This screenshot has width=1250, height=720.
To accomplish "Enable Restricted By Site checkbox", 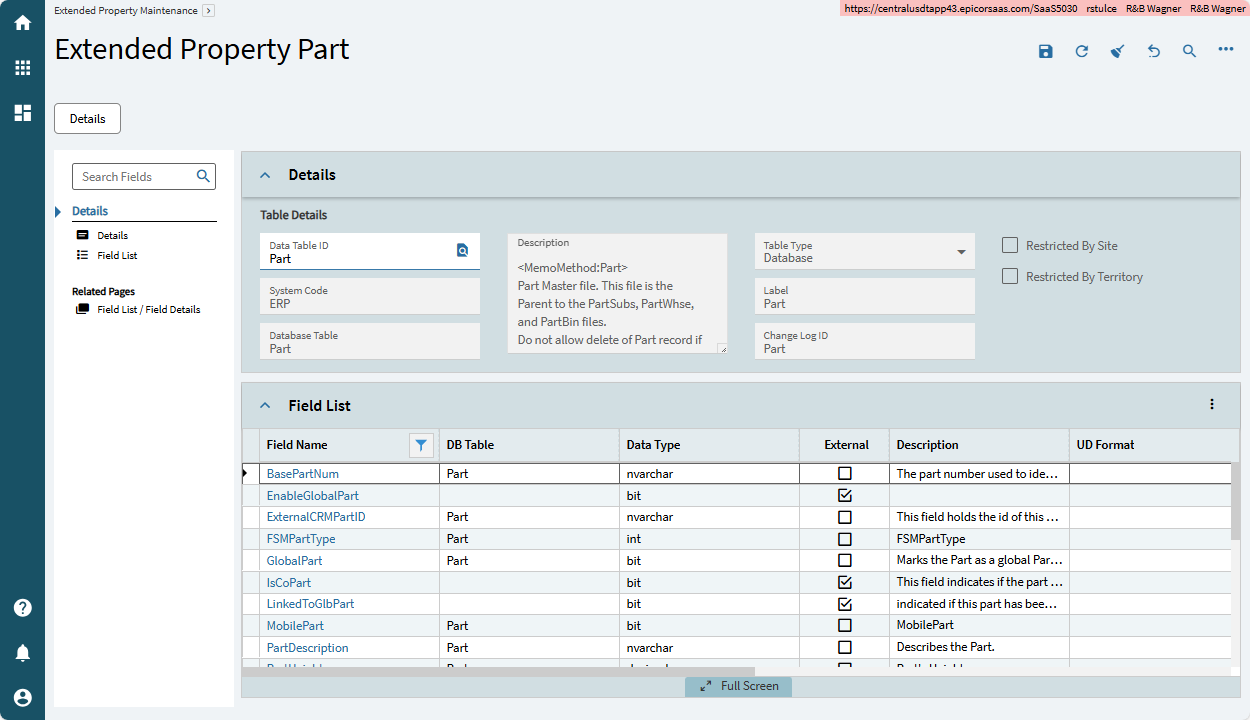I will click(x=1010, y=245).
